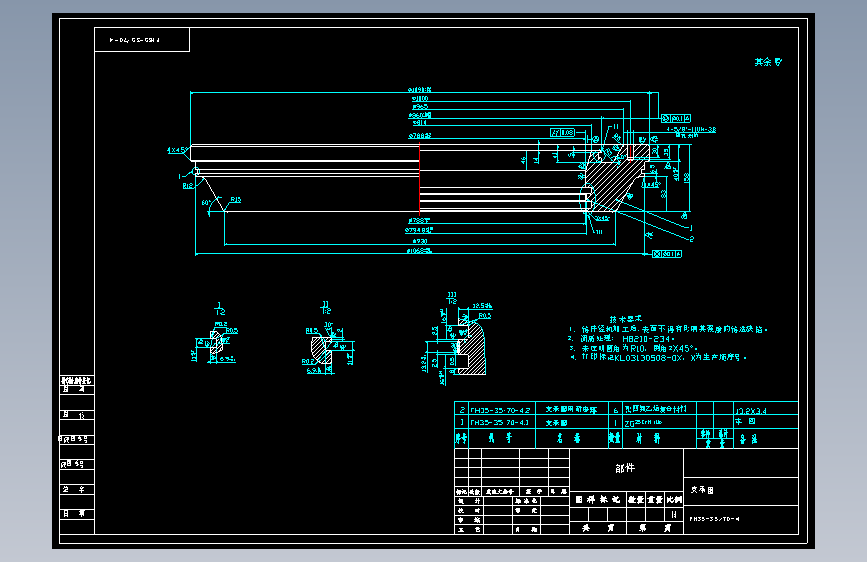Screen dimensions: 867x562
Task: Click the '4X45°' chamfer dimension label
Action: pos(176,150)
